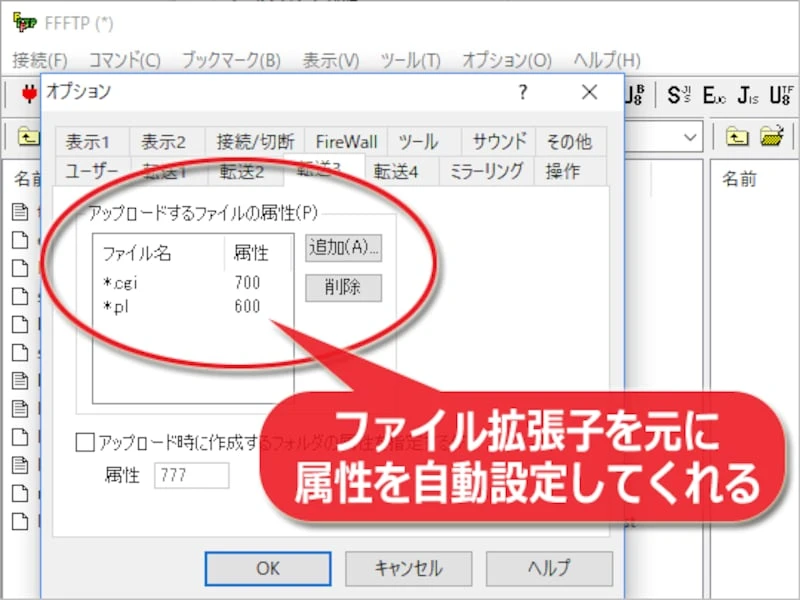The width and height of the screenshot is (800, 600).
Task: Open the オプション(O) menu
Action: pyautogui.click(x=507, y=61)
